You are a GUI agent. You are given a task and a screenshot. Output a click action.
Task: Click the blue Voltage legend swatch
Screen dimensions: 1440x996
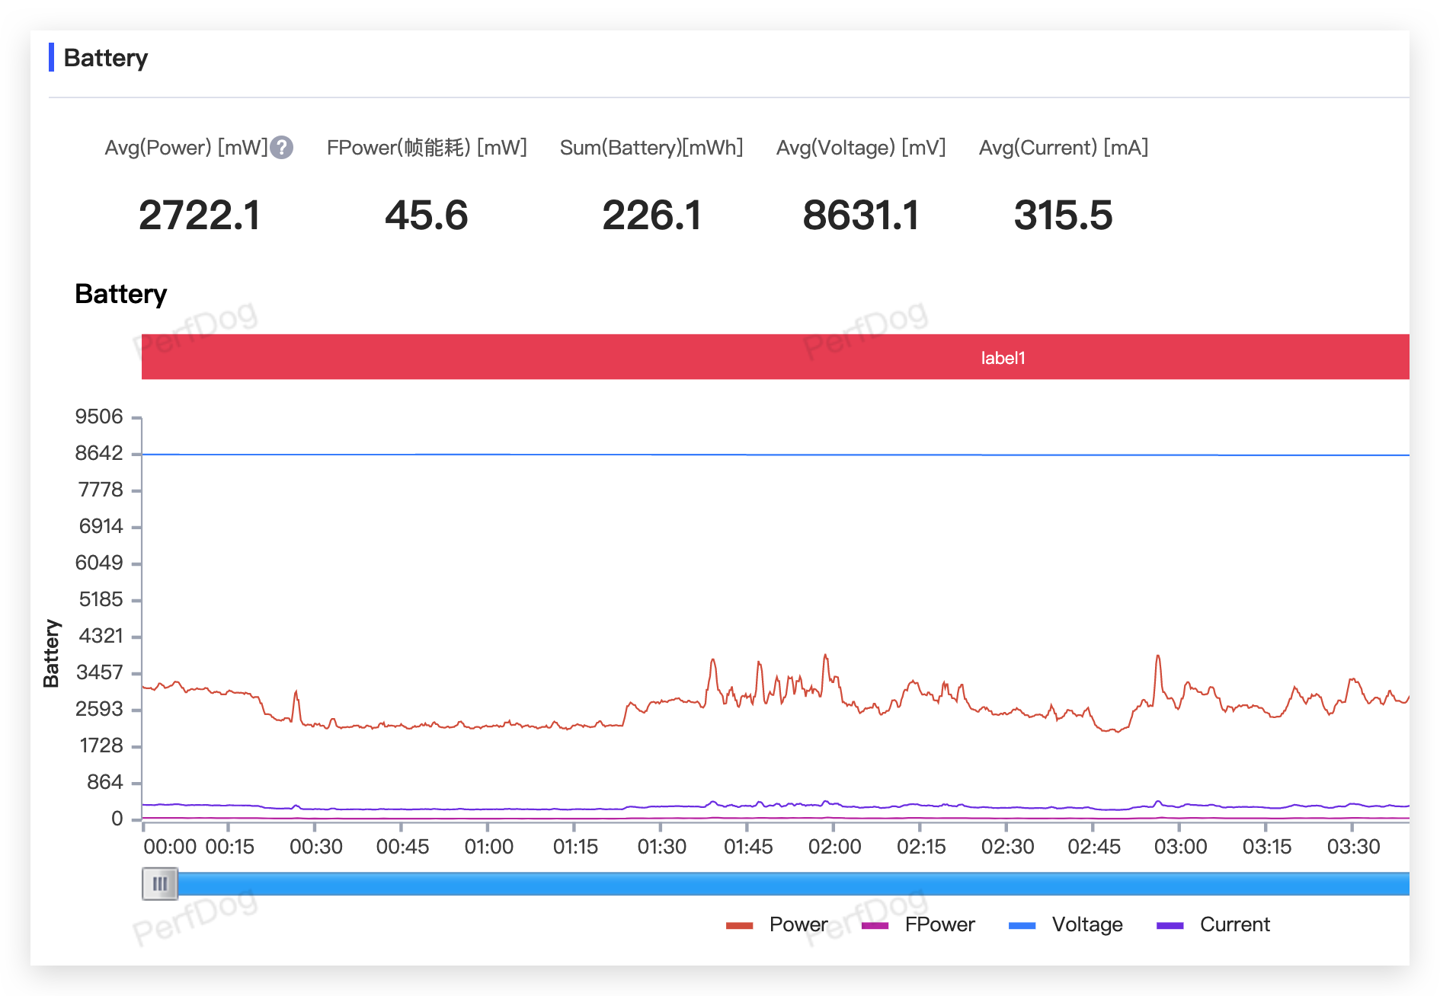(1022, 926)
